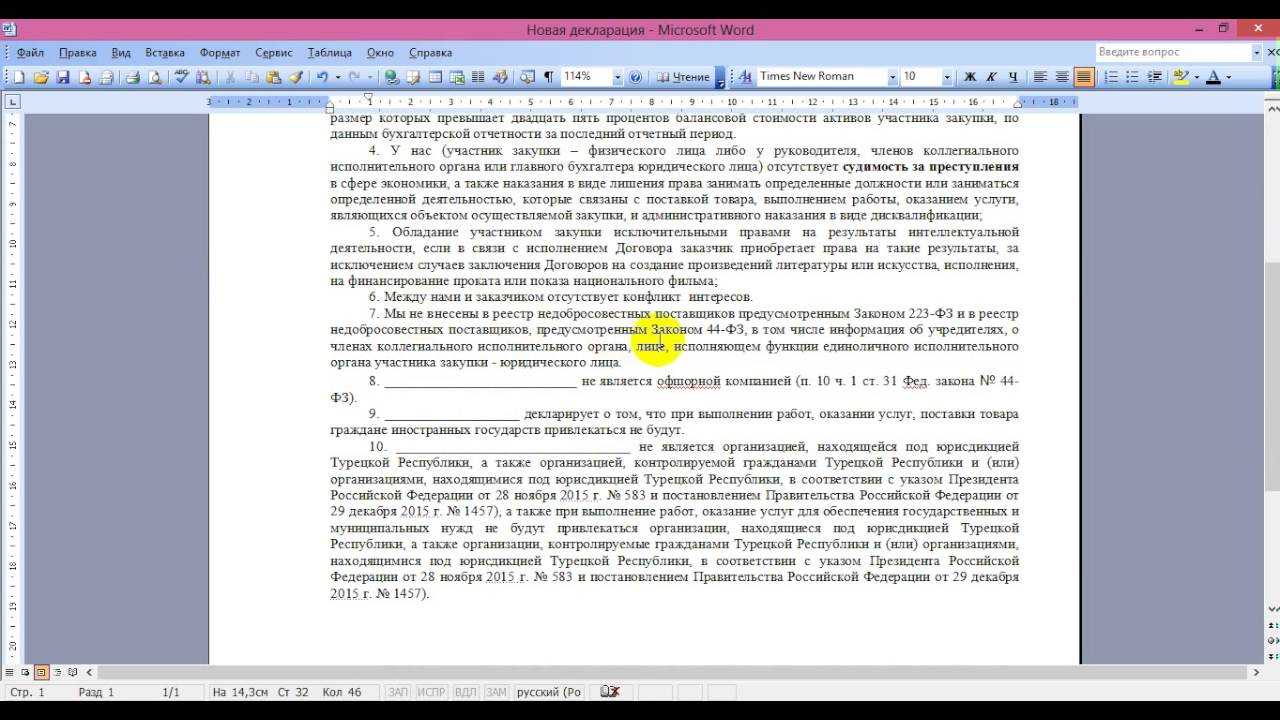Screen dimensions: 1280x720
Task: Save the document with the floppy icon
Action: click(x=63, y=77)
